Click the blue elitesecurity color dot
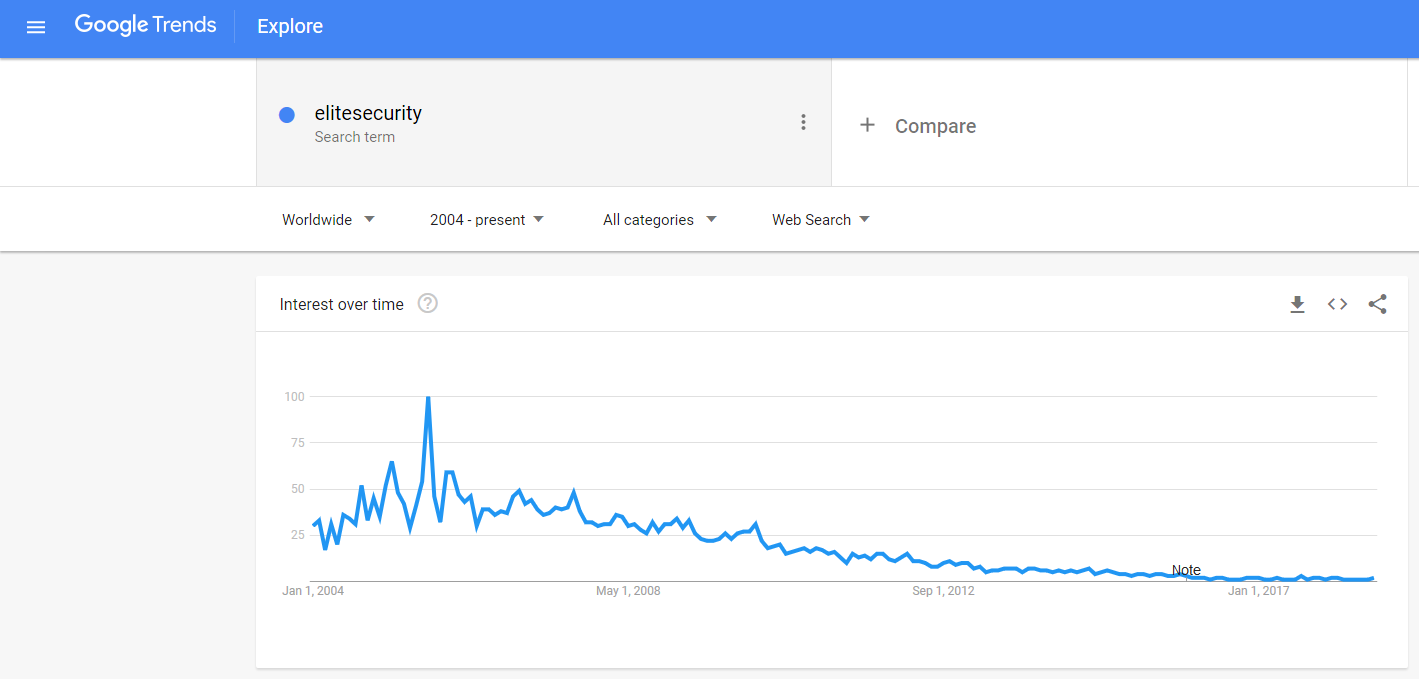Viewport: 1419px width, 679px height. point(287,115)
